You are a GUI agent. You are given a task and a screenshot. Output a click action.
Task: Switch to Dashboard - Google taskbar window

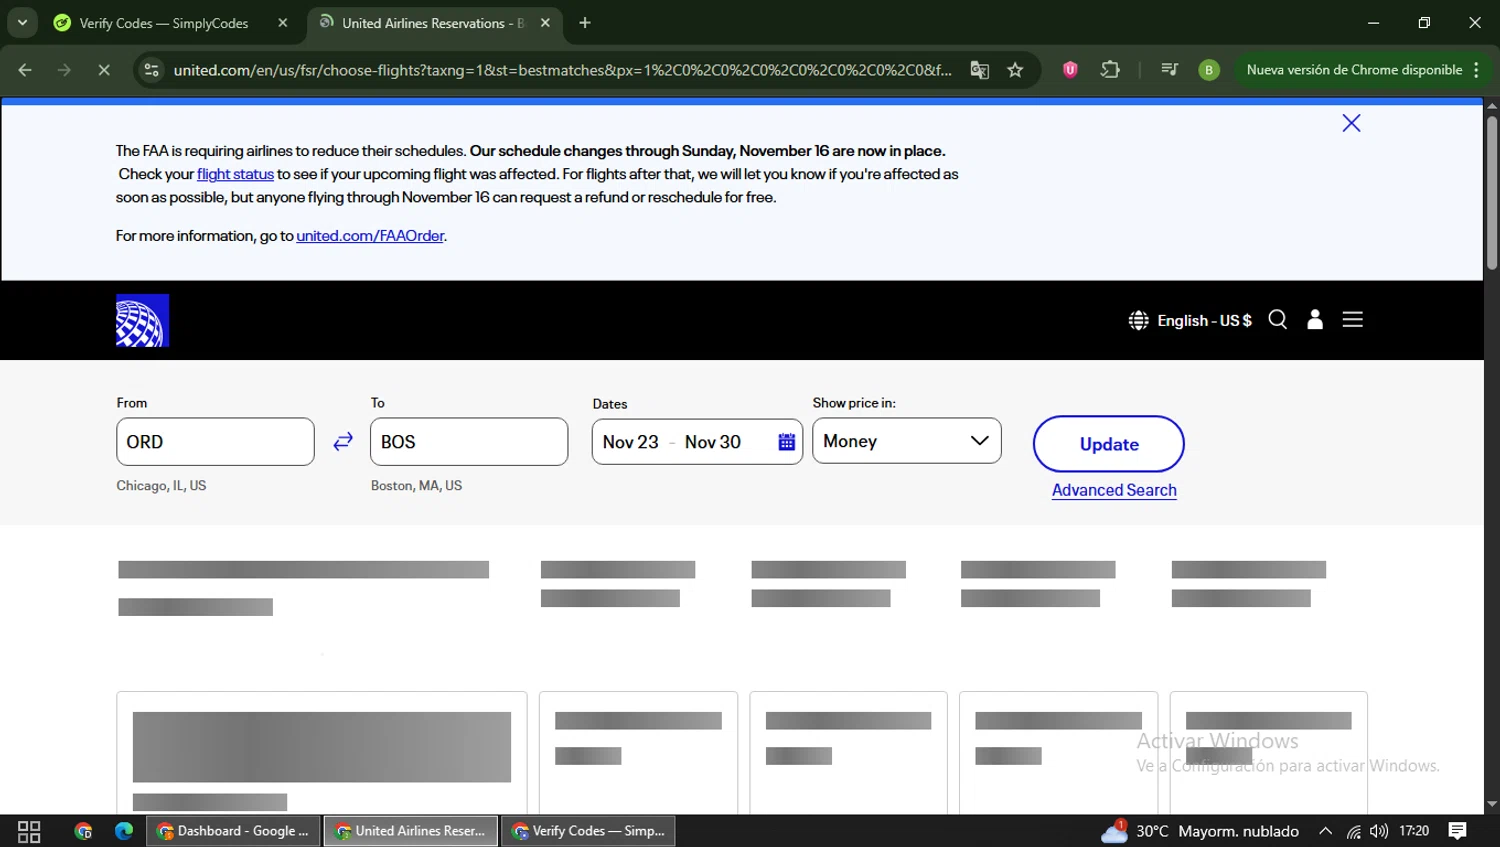(x=234, y=831)
